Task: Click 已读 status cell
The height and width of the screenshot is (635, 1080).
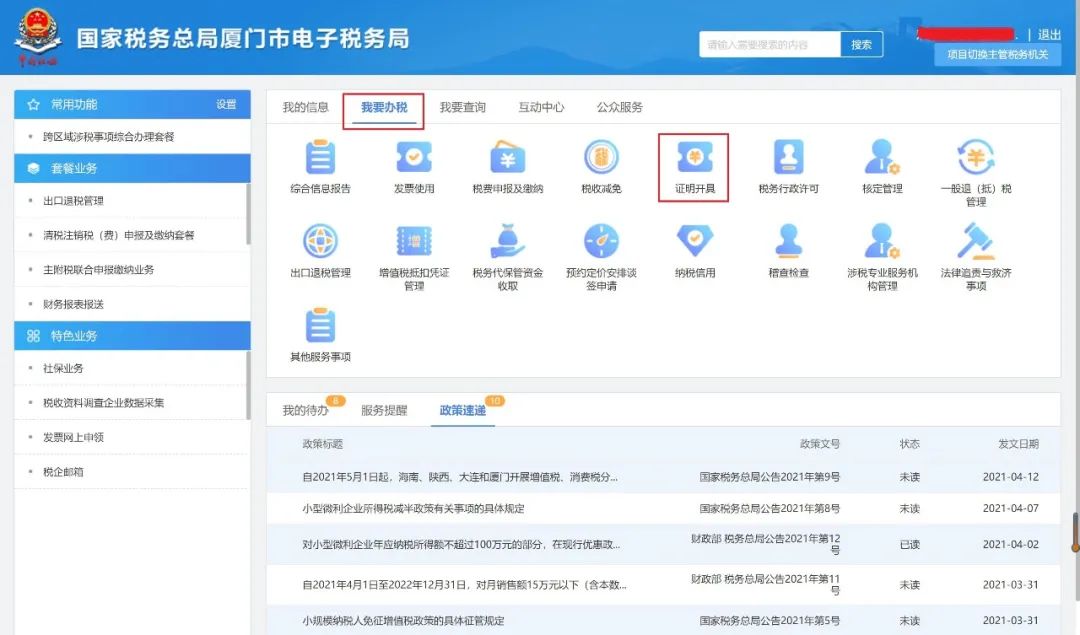Action: coord(909,544)
